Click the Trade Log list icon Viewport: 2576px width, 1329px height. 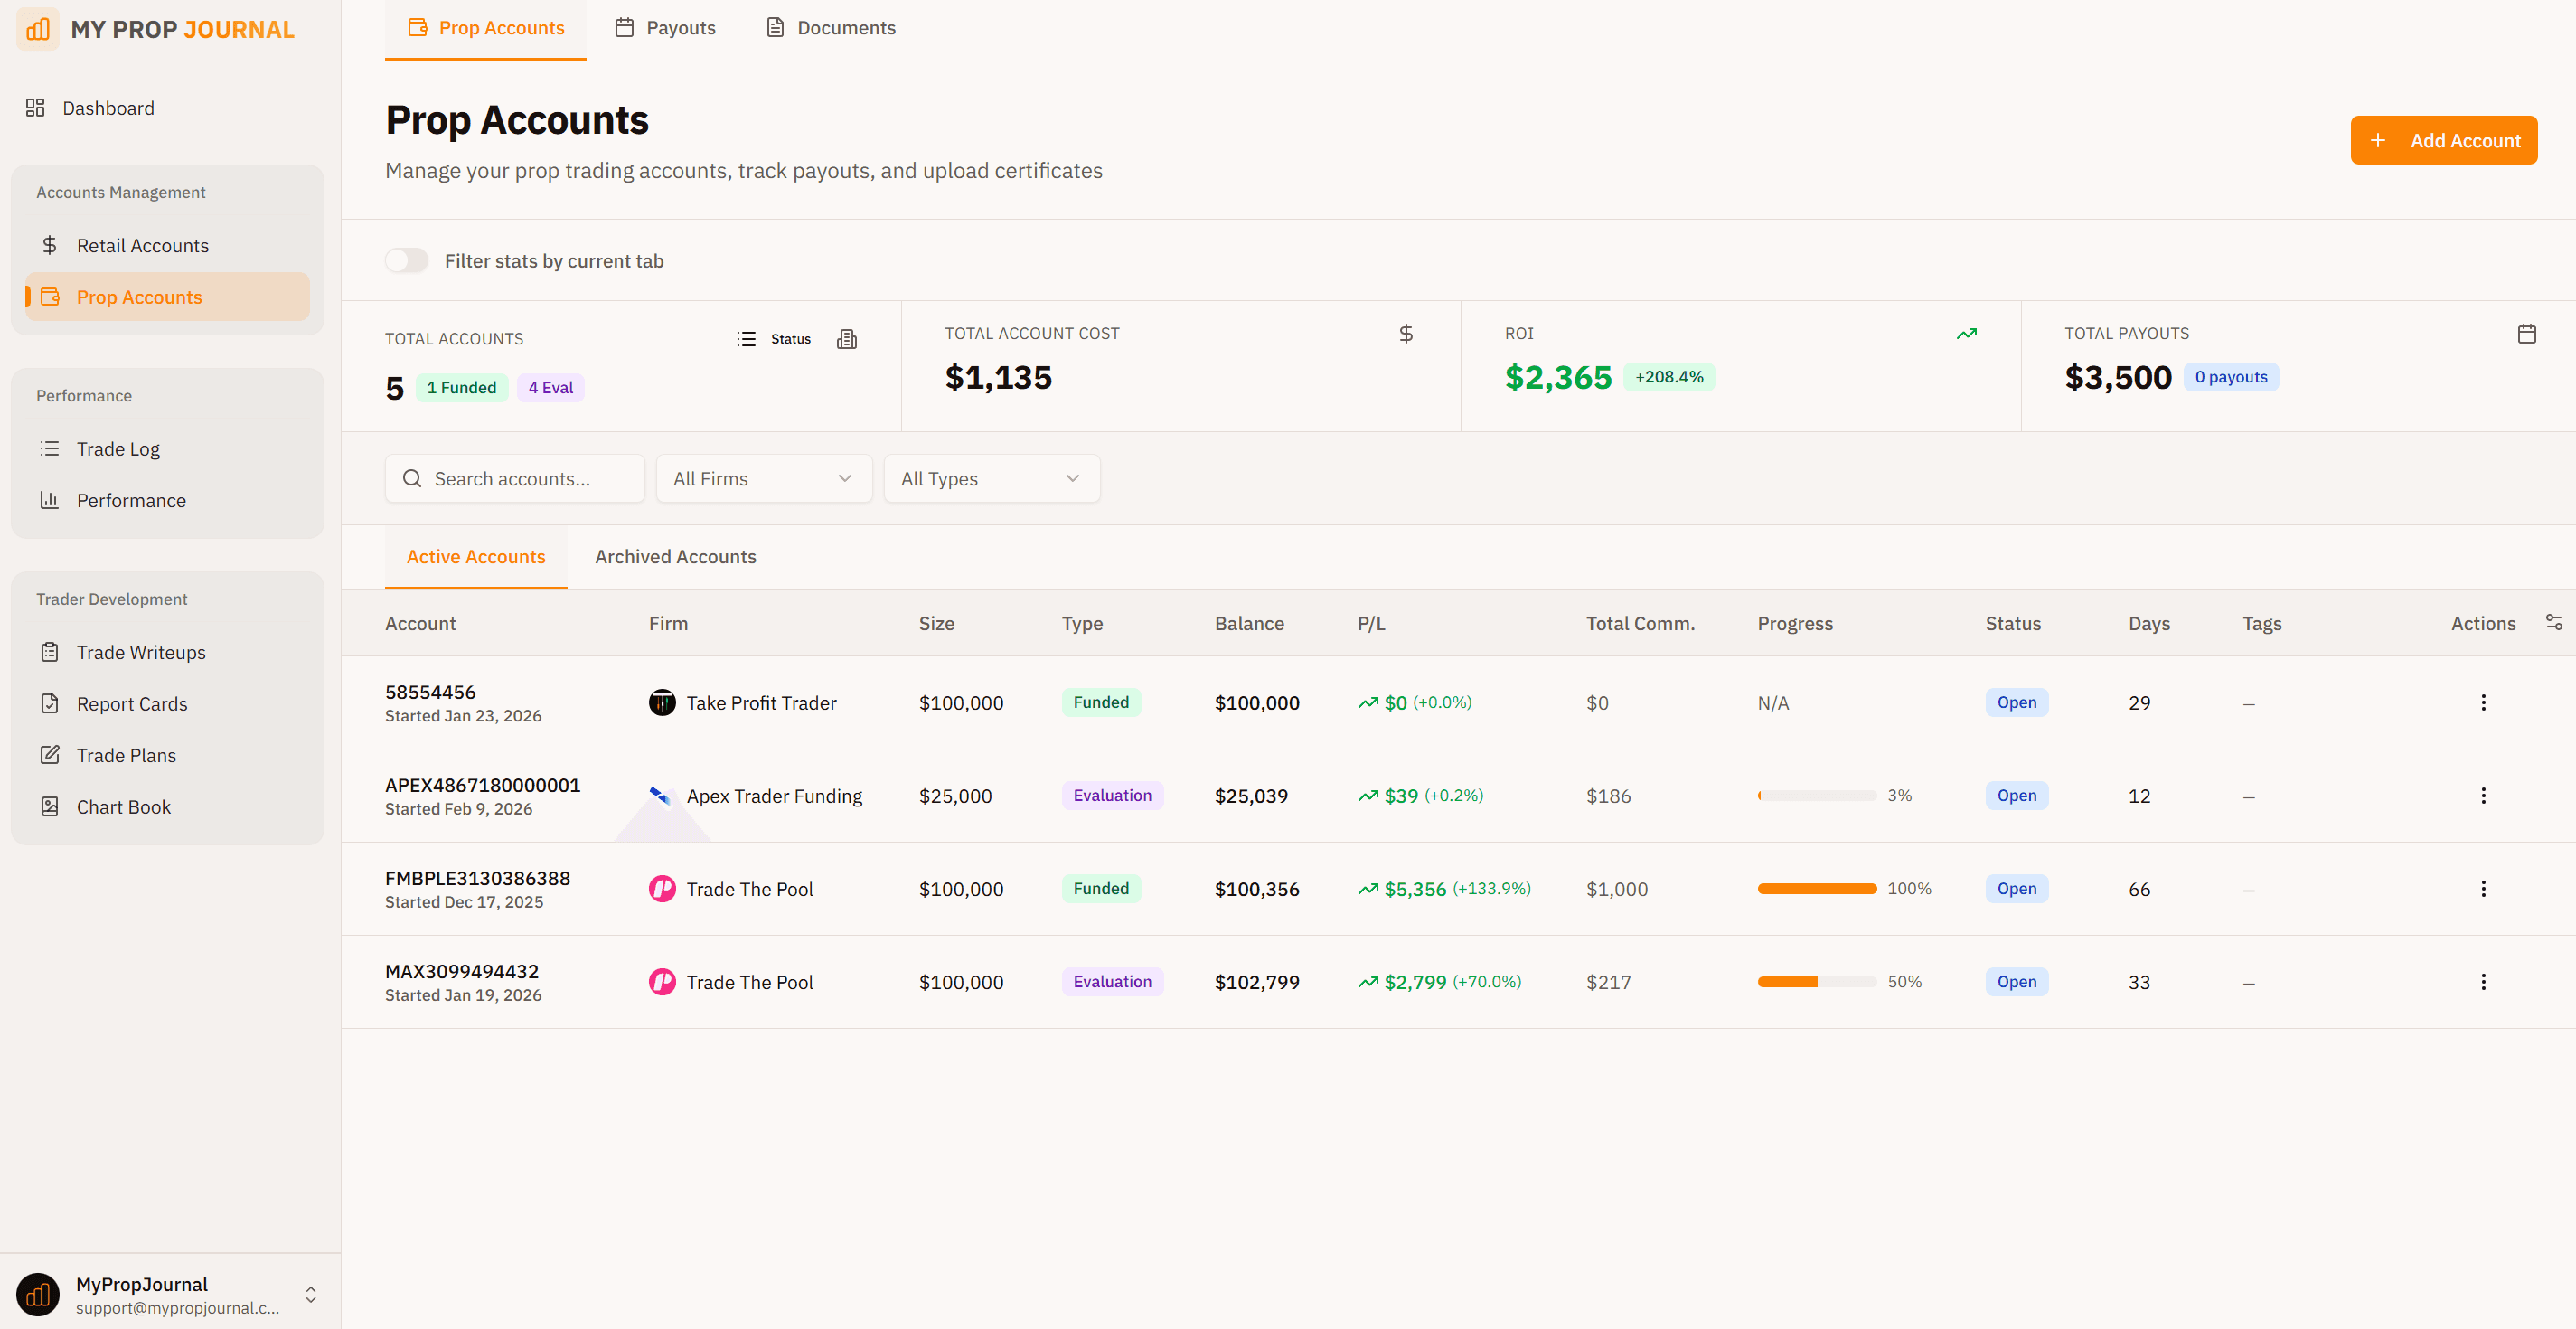(x=50, y=449)
